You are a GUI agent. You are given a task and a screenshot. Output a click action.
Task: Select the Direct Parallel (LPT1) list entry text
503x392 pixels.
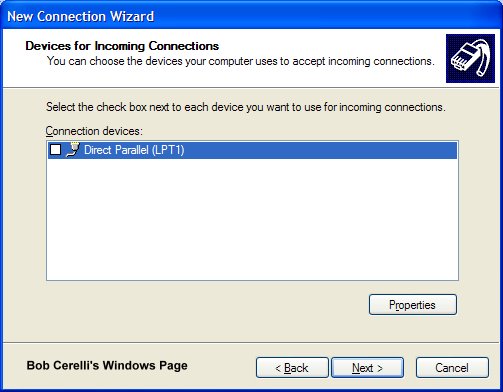134,150
